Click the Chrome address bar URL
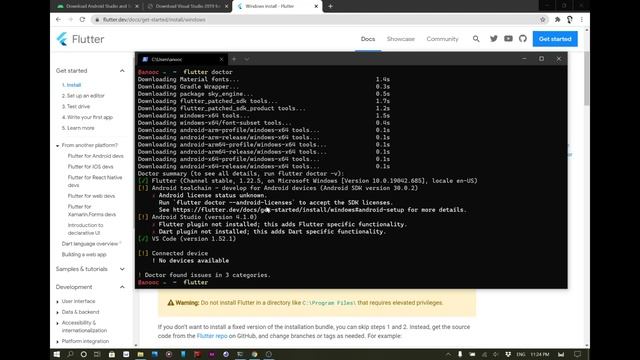 click(154, 20)
